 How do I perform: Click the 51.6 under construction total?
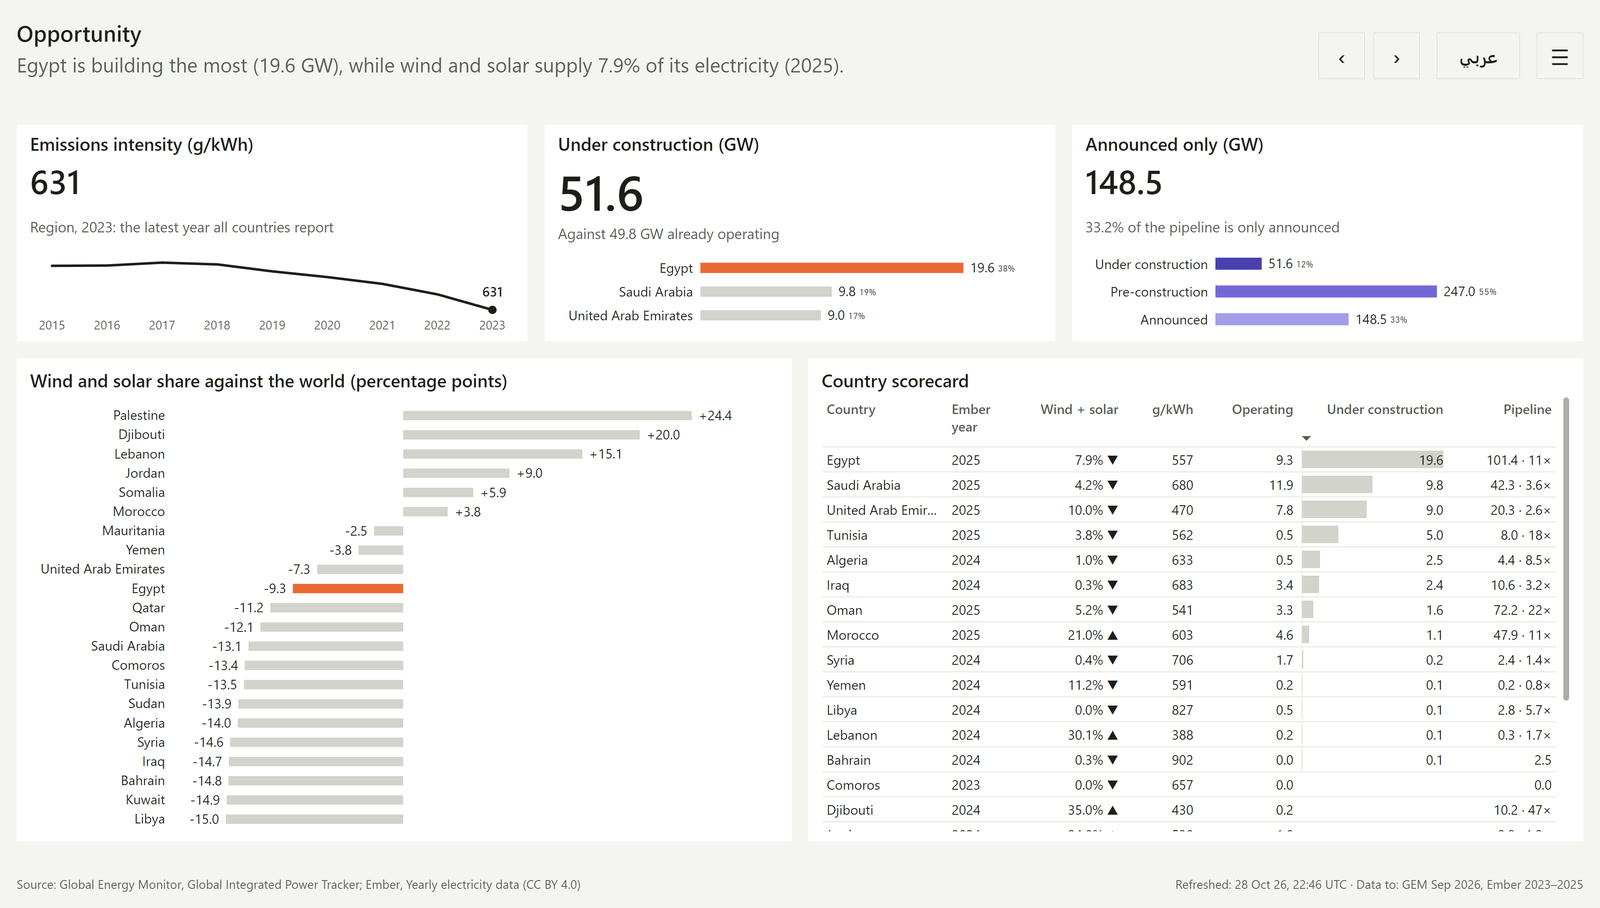coord(601,194)
